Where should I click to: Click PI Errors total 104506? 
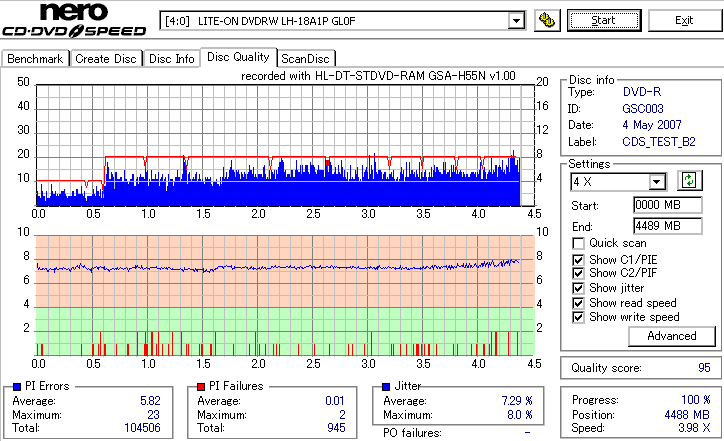click(x=142, y=428)
